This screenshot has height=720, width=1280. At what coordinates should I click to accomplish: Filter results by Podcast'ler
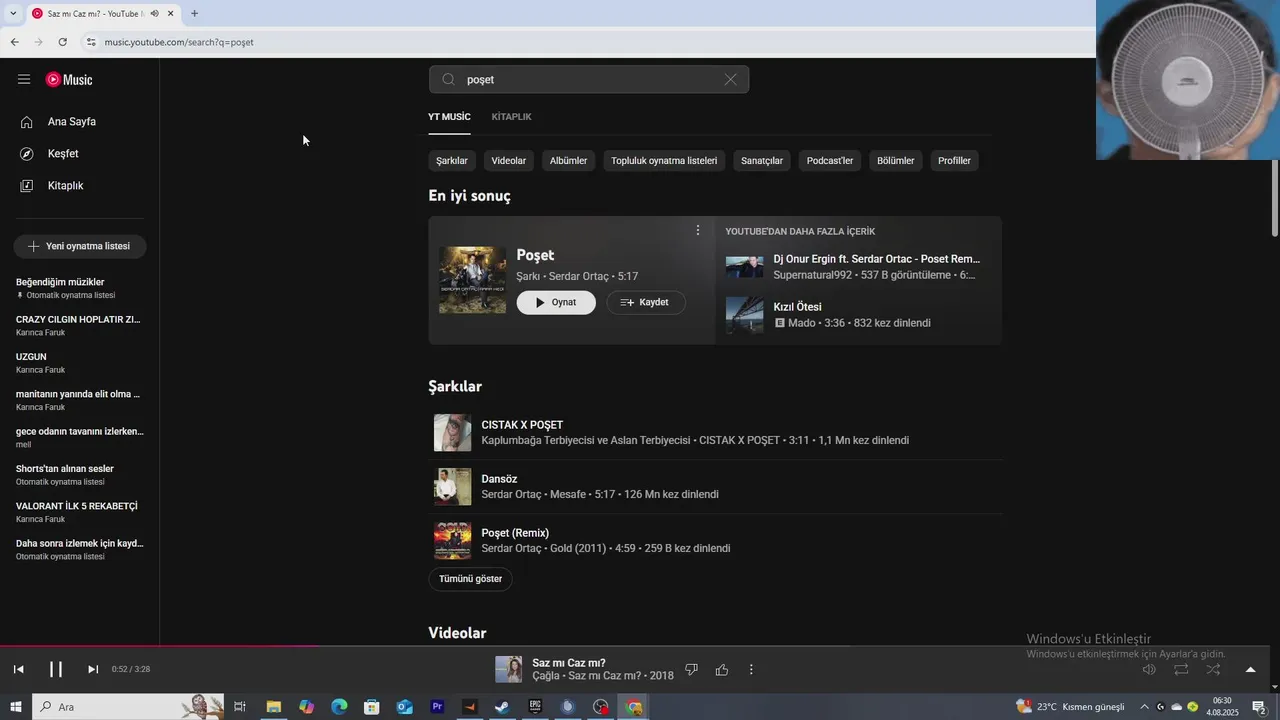(x=830, y=161)
